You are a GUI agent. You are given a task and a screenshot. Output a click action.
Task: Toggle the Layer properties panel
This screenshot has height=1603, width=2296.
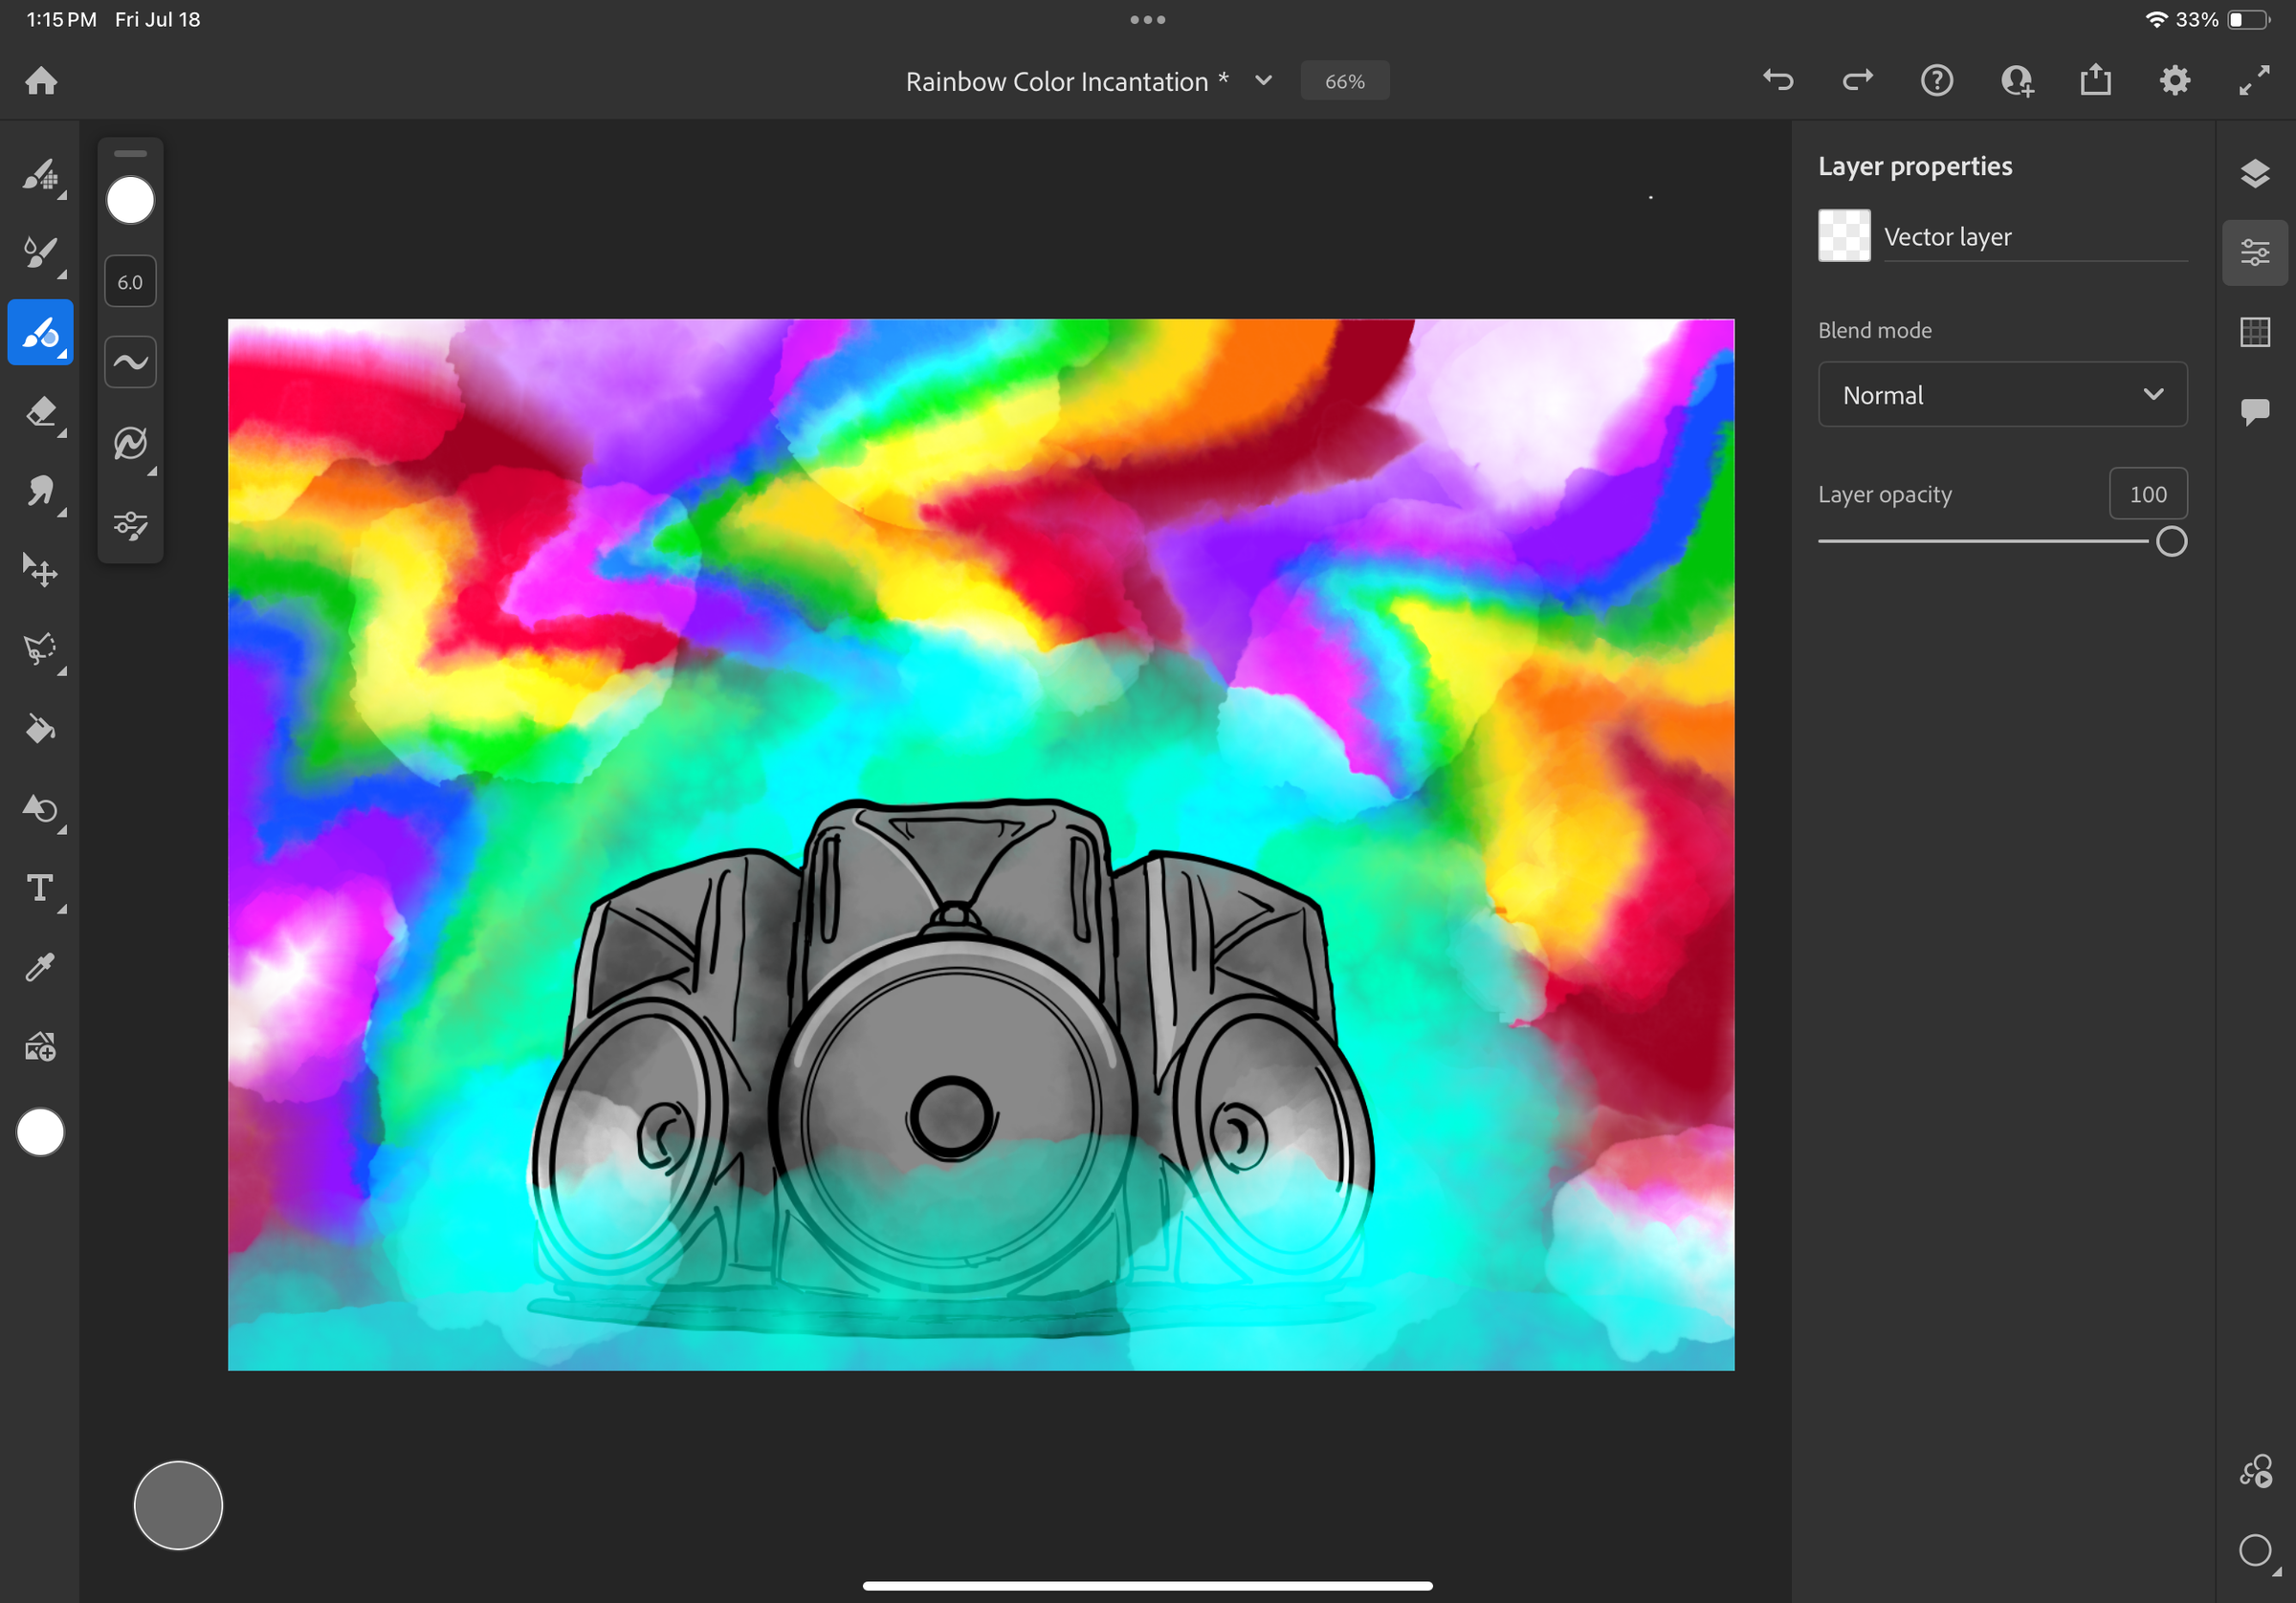point(2255,253)
